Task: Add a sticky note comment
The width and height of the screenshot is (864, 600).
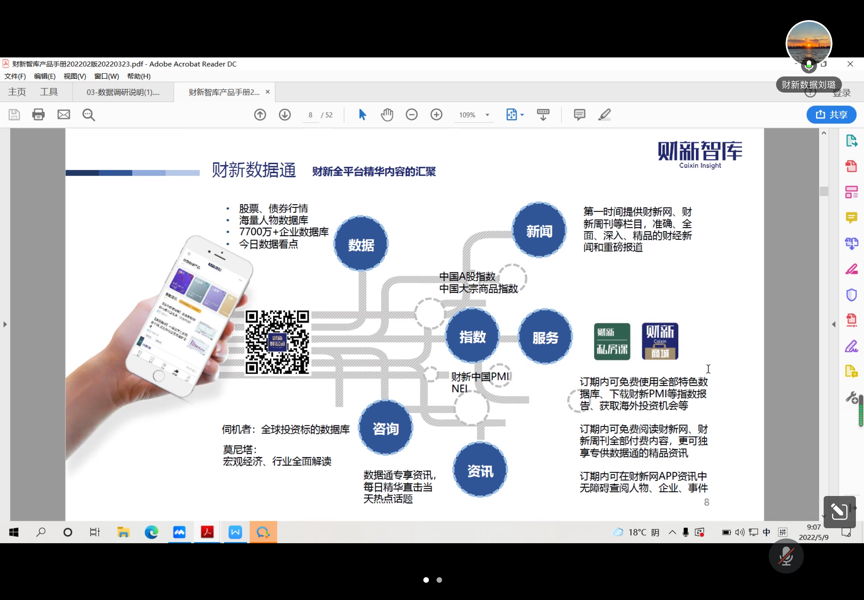Action: tap(579, 115)
